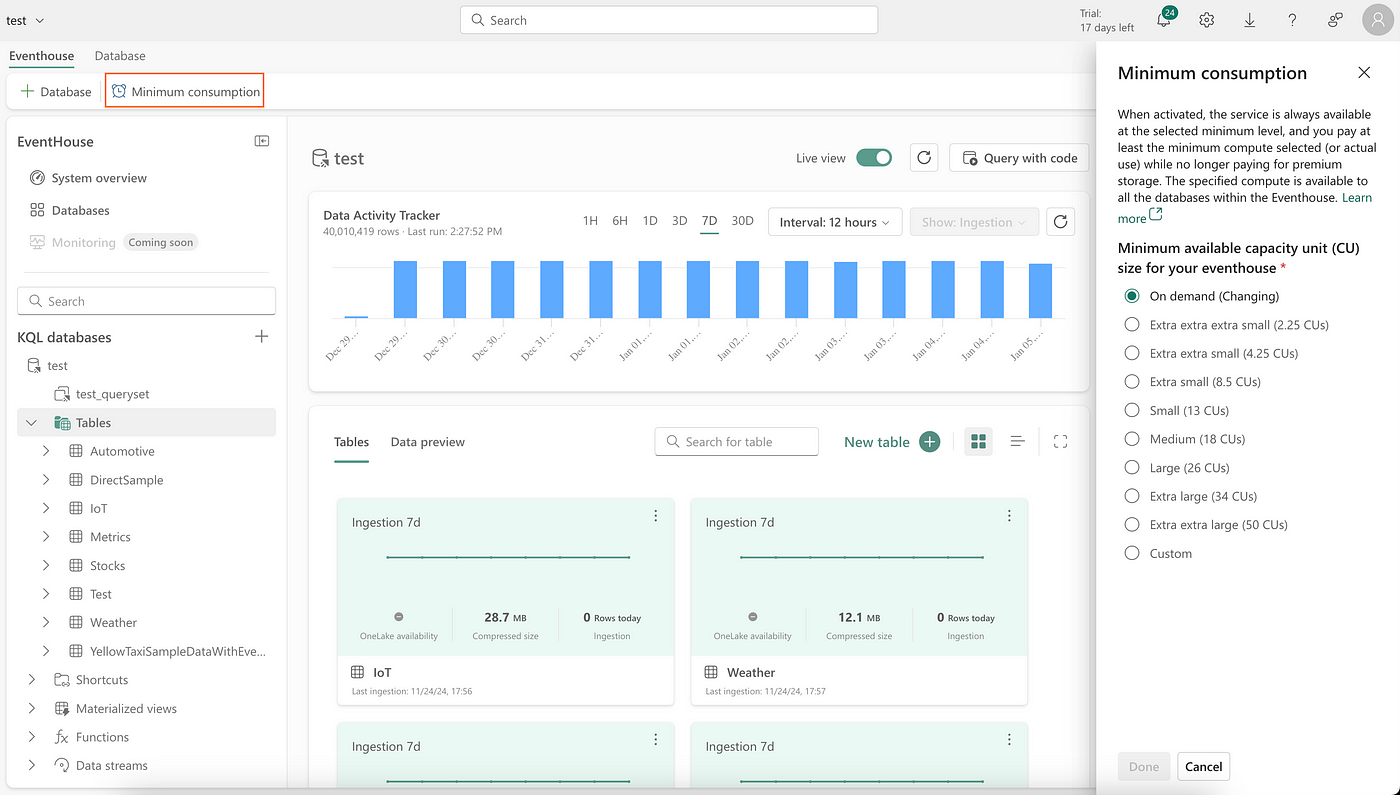Select Extra extra small (4.25 CUs)
This screenshot has width=1400, height=795.
tap(1132, 353)
